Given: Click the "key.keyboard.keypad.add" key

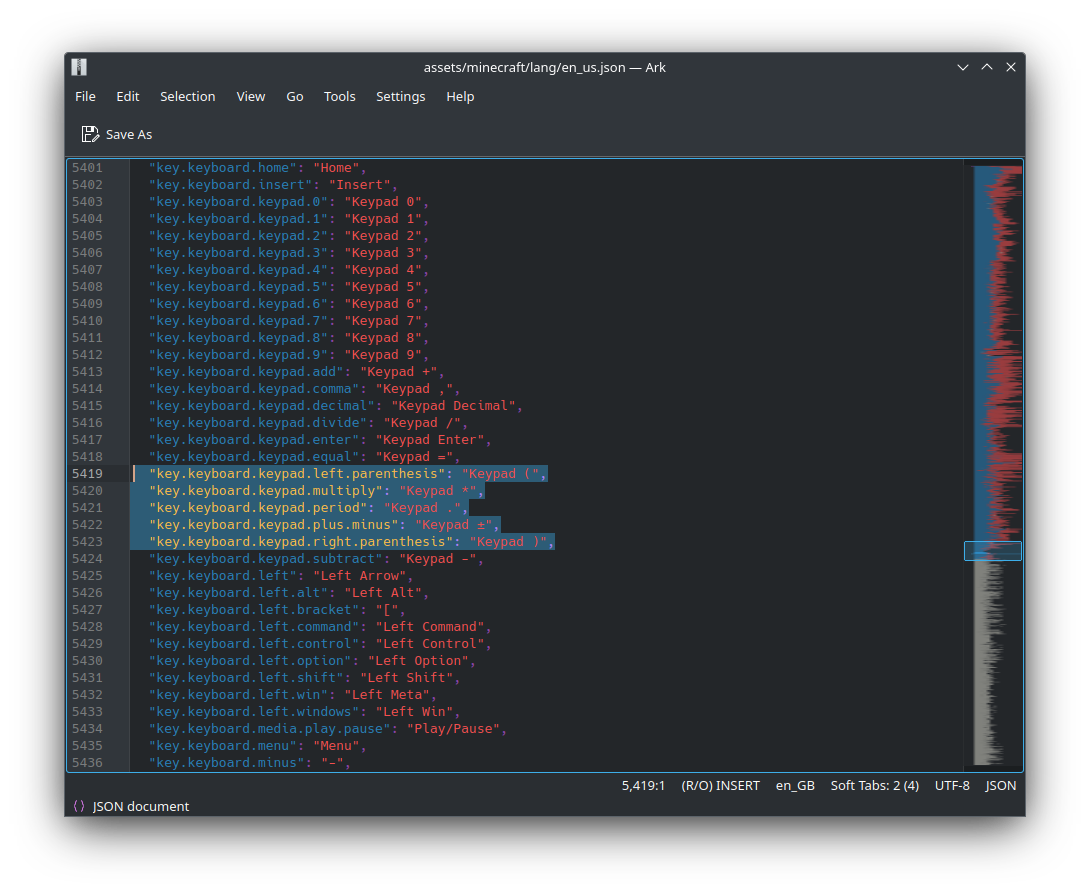Looking at the screenshot, I should 246,372.
